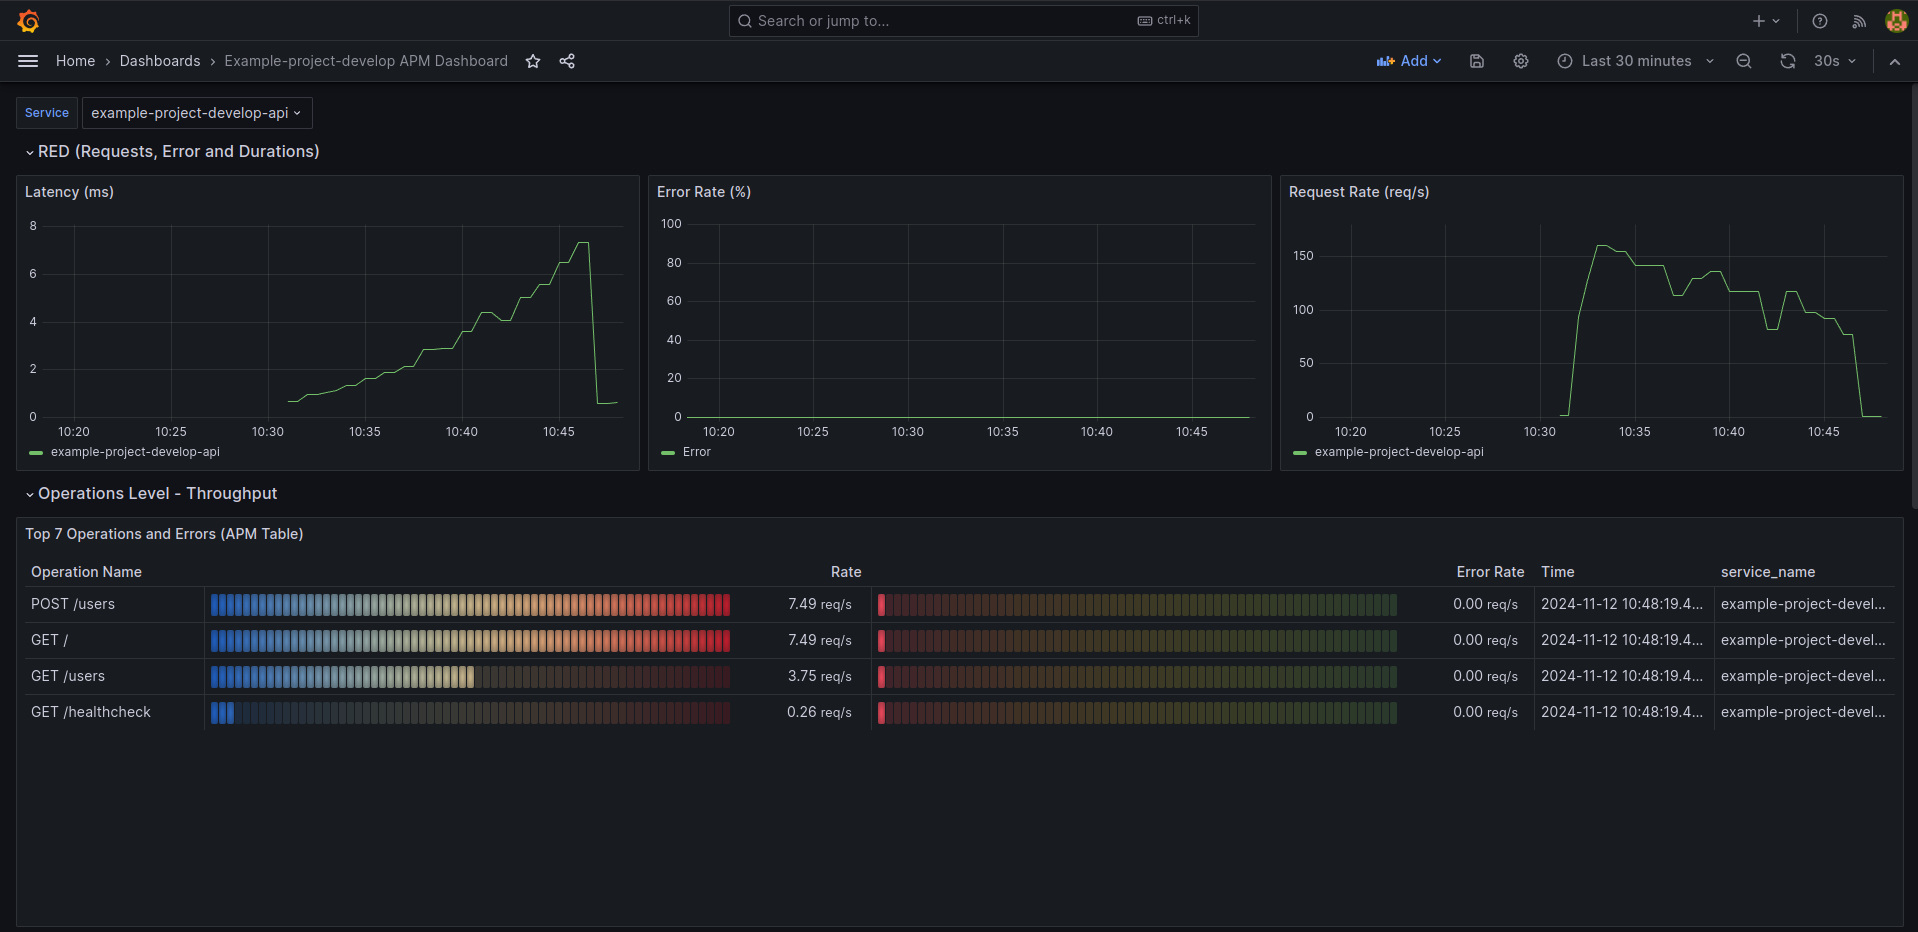Open the Add panel dropdown
The width and height of the screenshot is (1918, 932).
click(x=1409, y=61)
